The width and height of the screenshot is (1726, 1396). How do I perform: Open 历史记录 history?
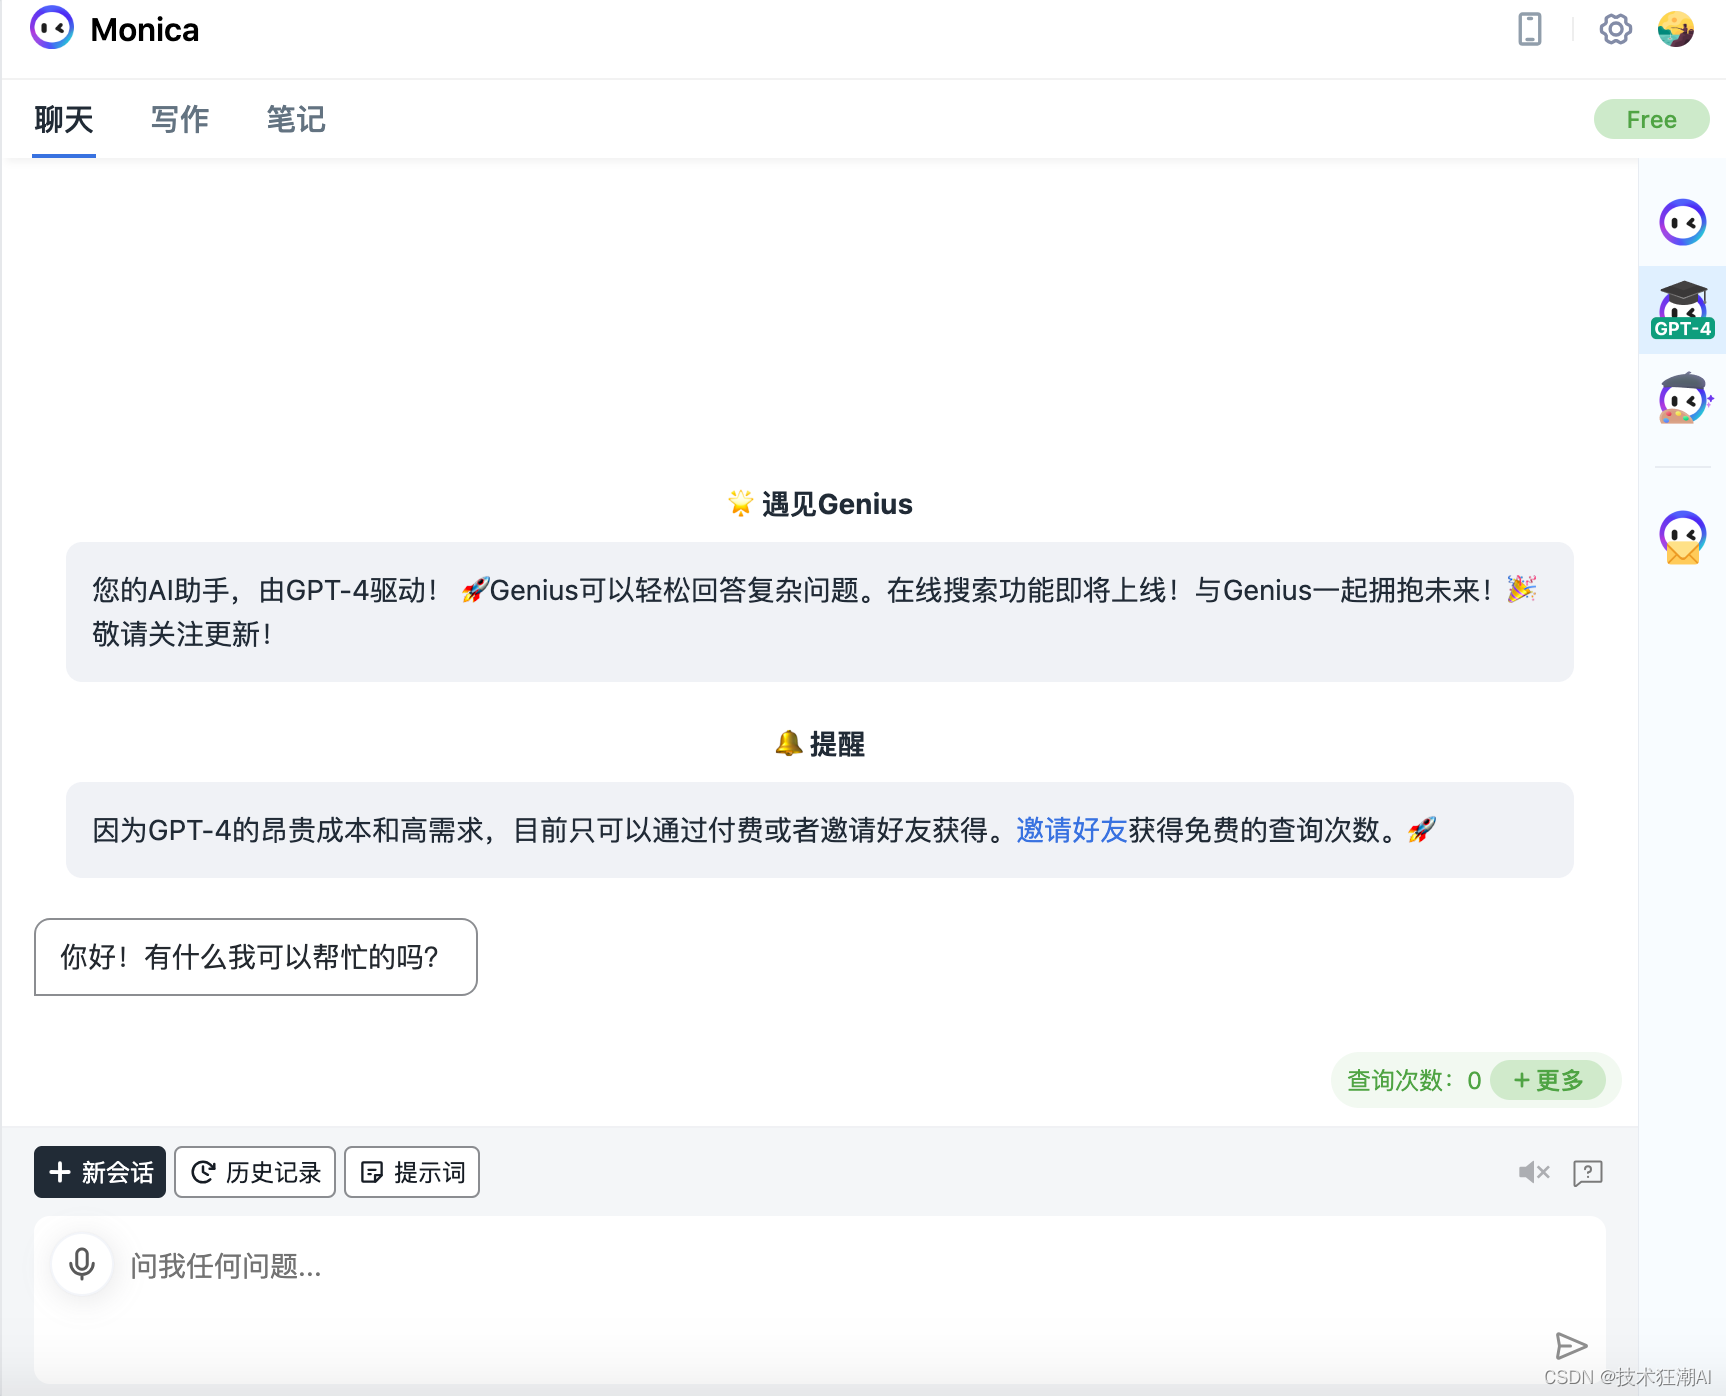tap(255, 1172)
